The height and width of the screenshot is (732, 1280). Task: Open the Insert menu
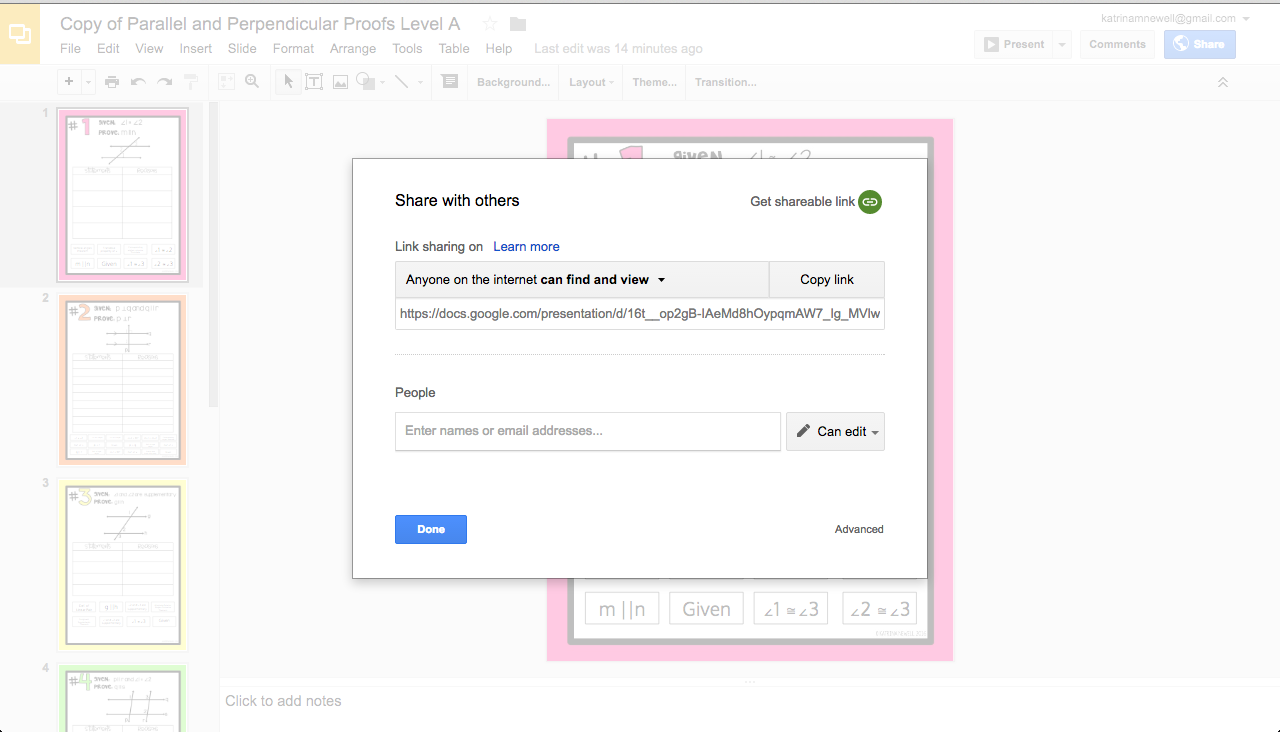[195, 48]
